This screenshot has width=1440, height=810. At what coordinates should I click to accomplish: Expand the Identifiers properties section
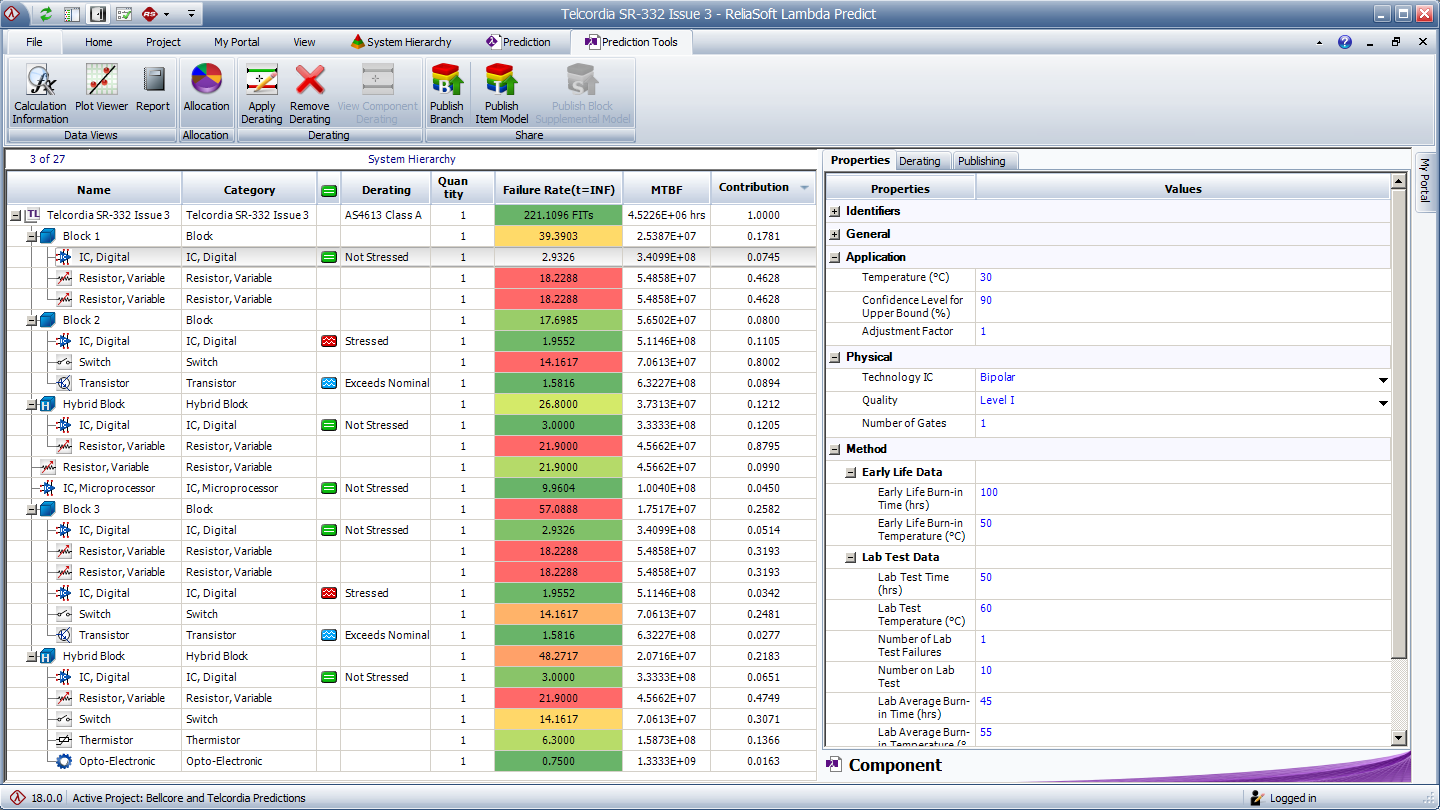pyautogui.click(x=835, y=212)
